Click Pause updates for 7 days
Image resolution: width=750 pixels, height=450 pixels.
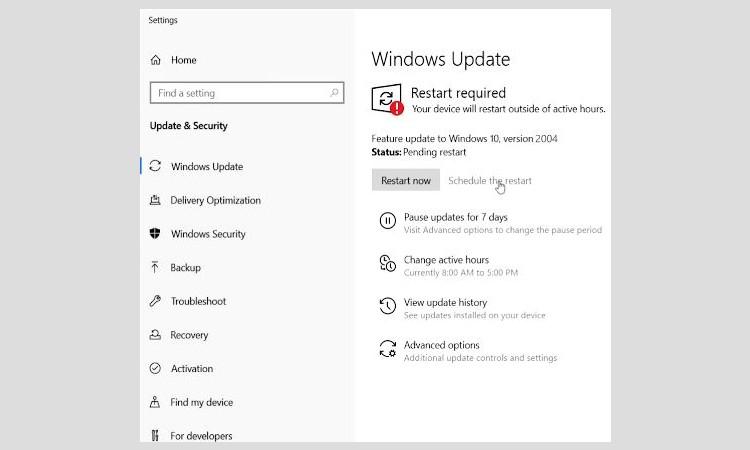click(x=456, y=217)
